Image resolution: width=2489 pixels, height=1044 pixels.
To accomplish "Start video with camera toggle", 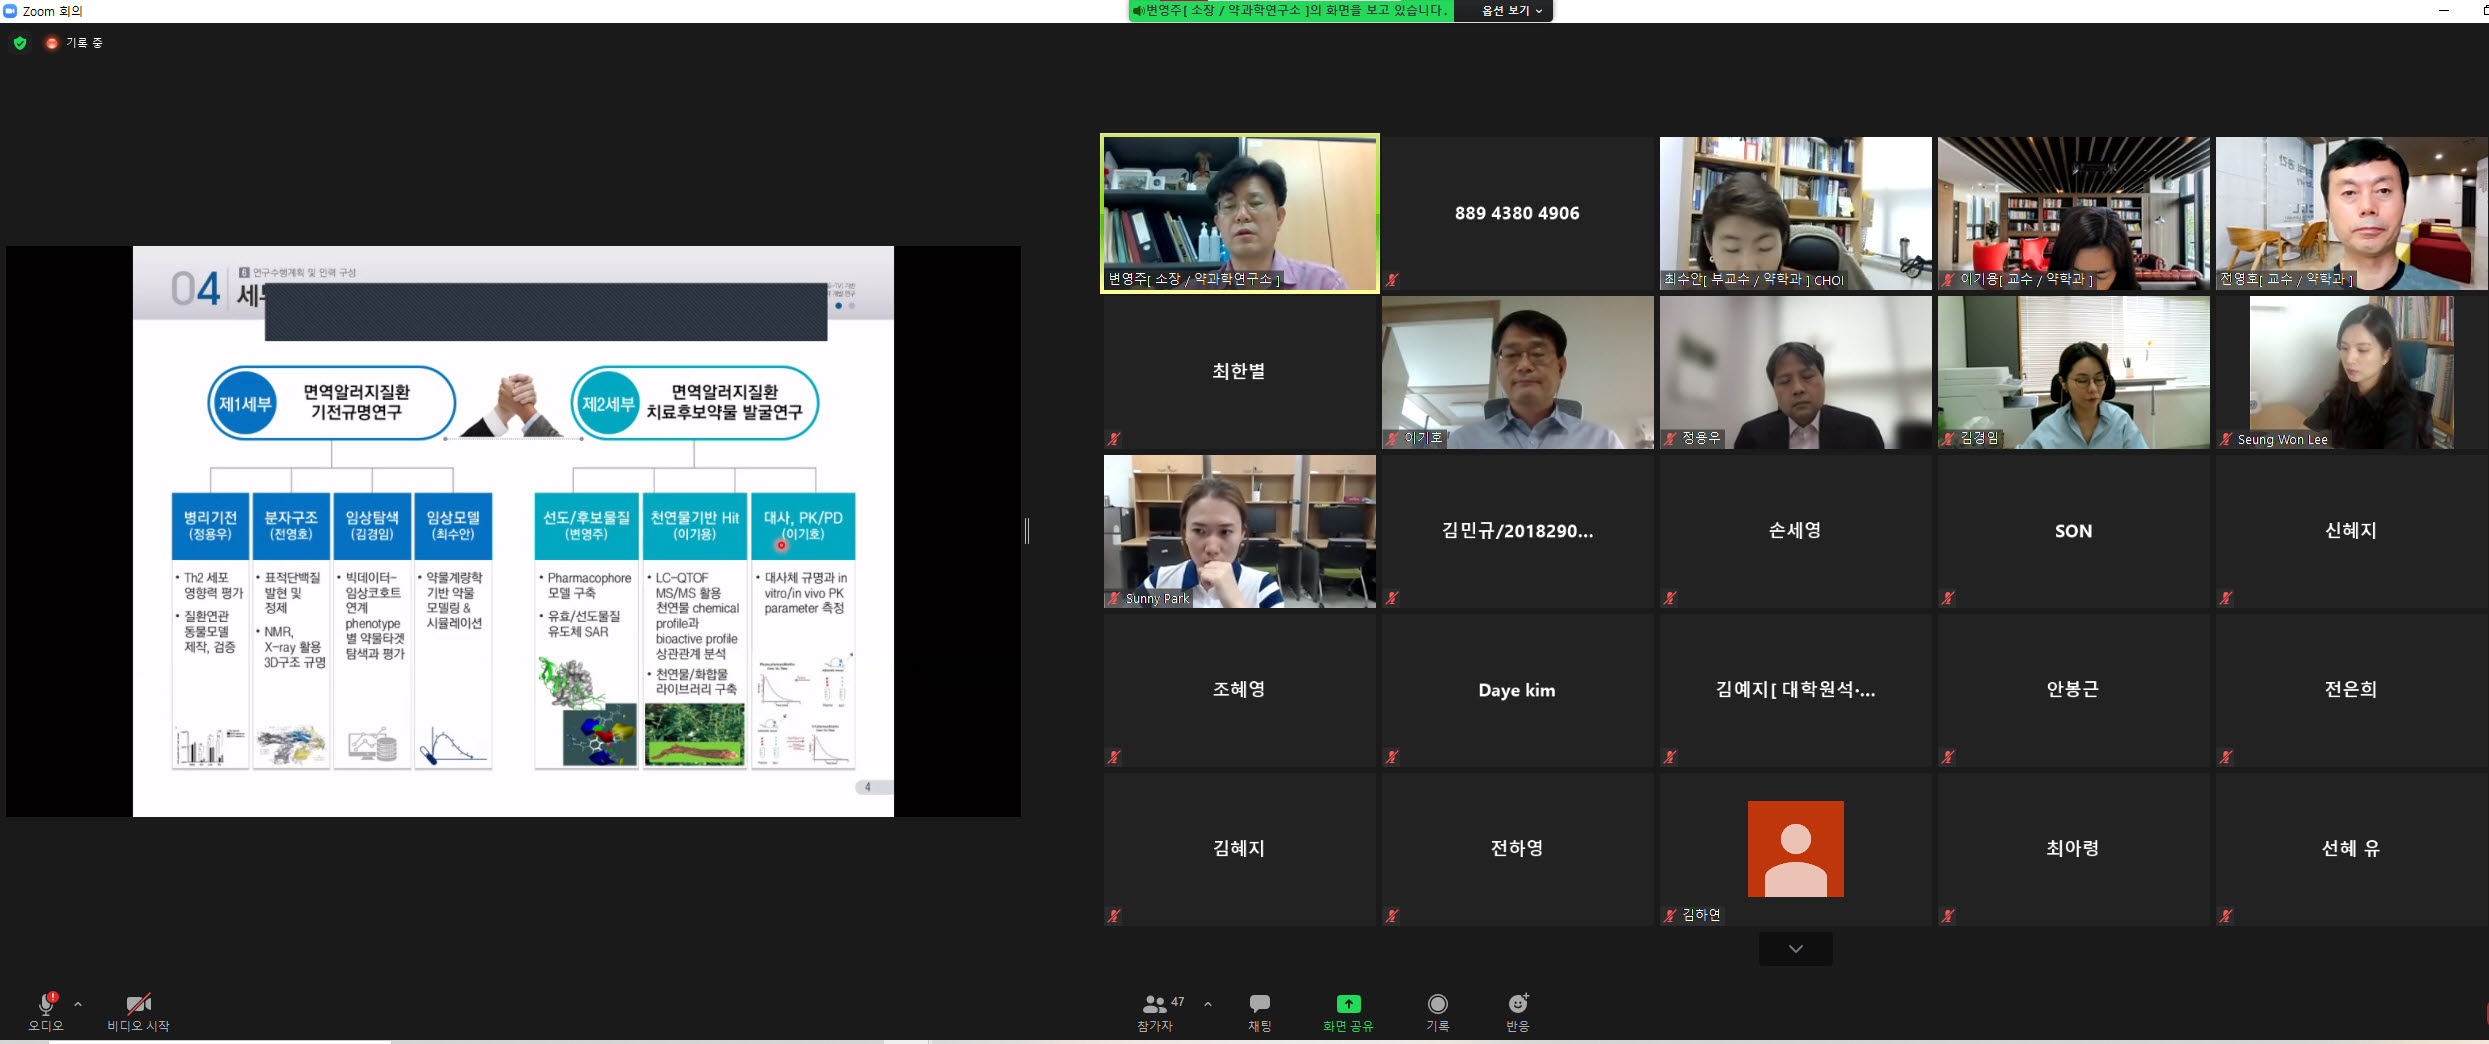I will point(138,1004).
